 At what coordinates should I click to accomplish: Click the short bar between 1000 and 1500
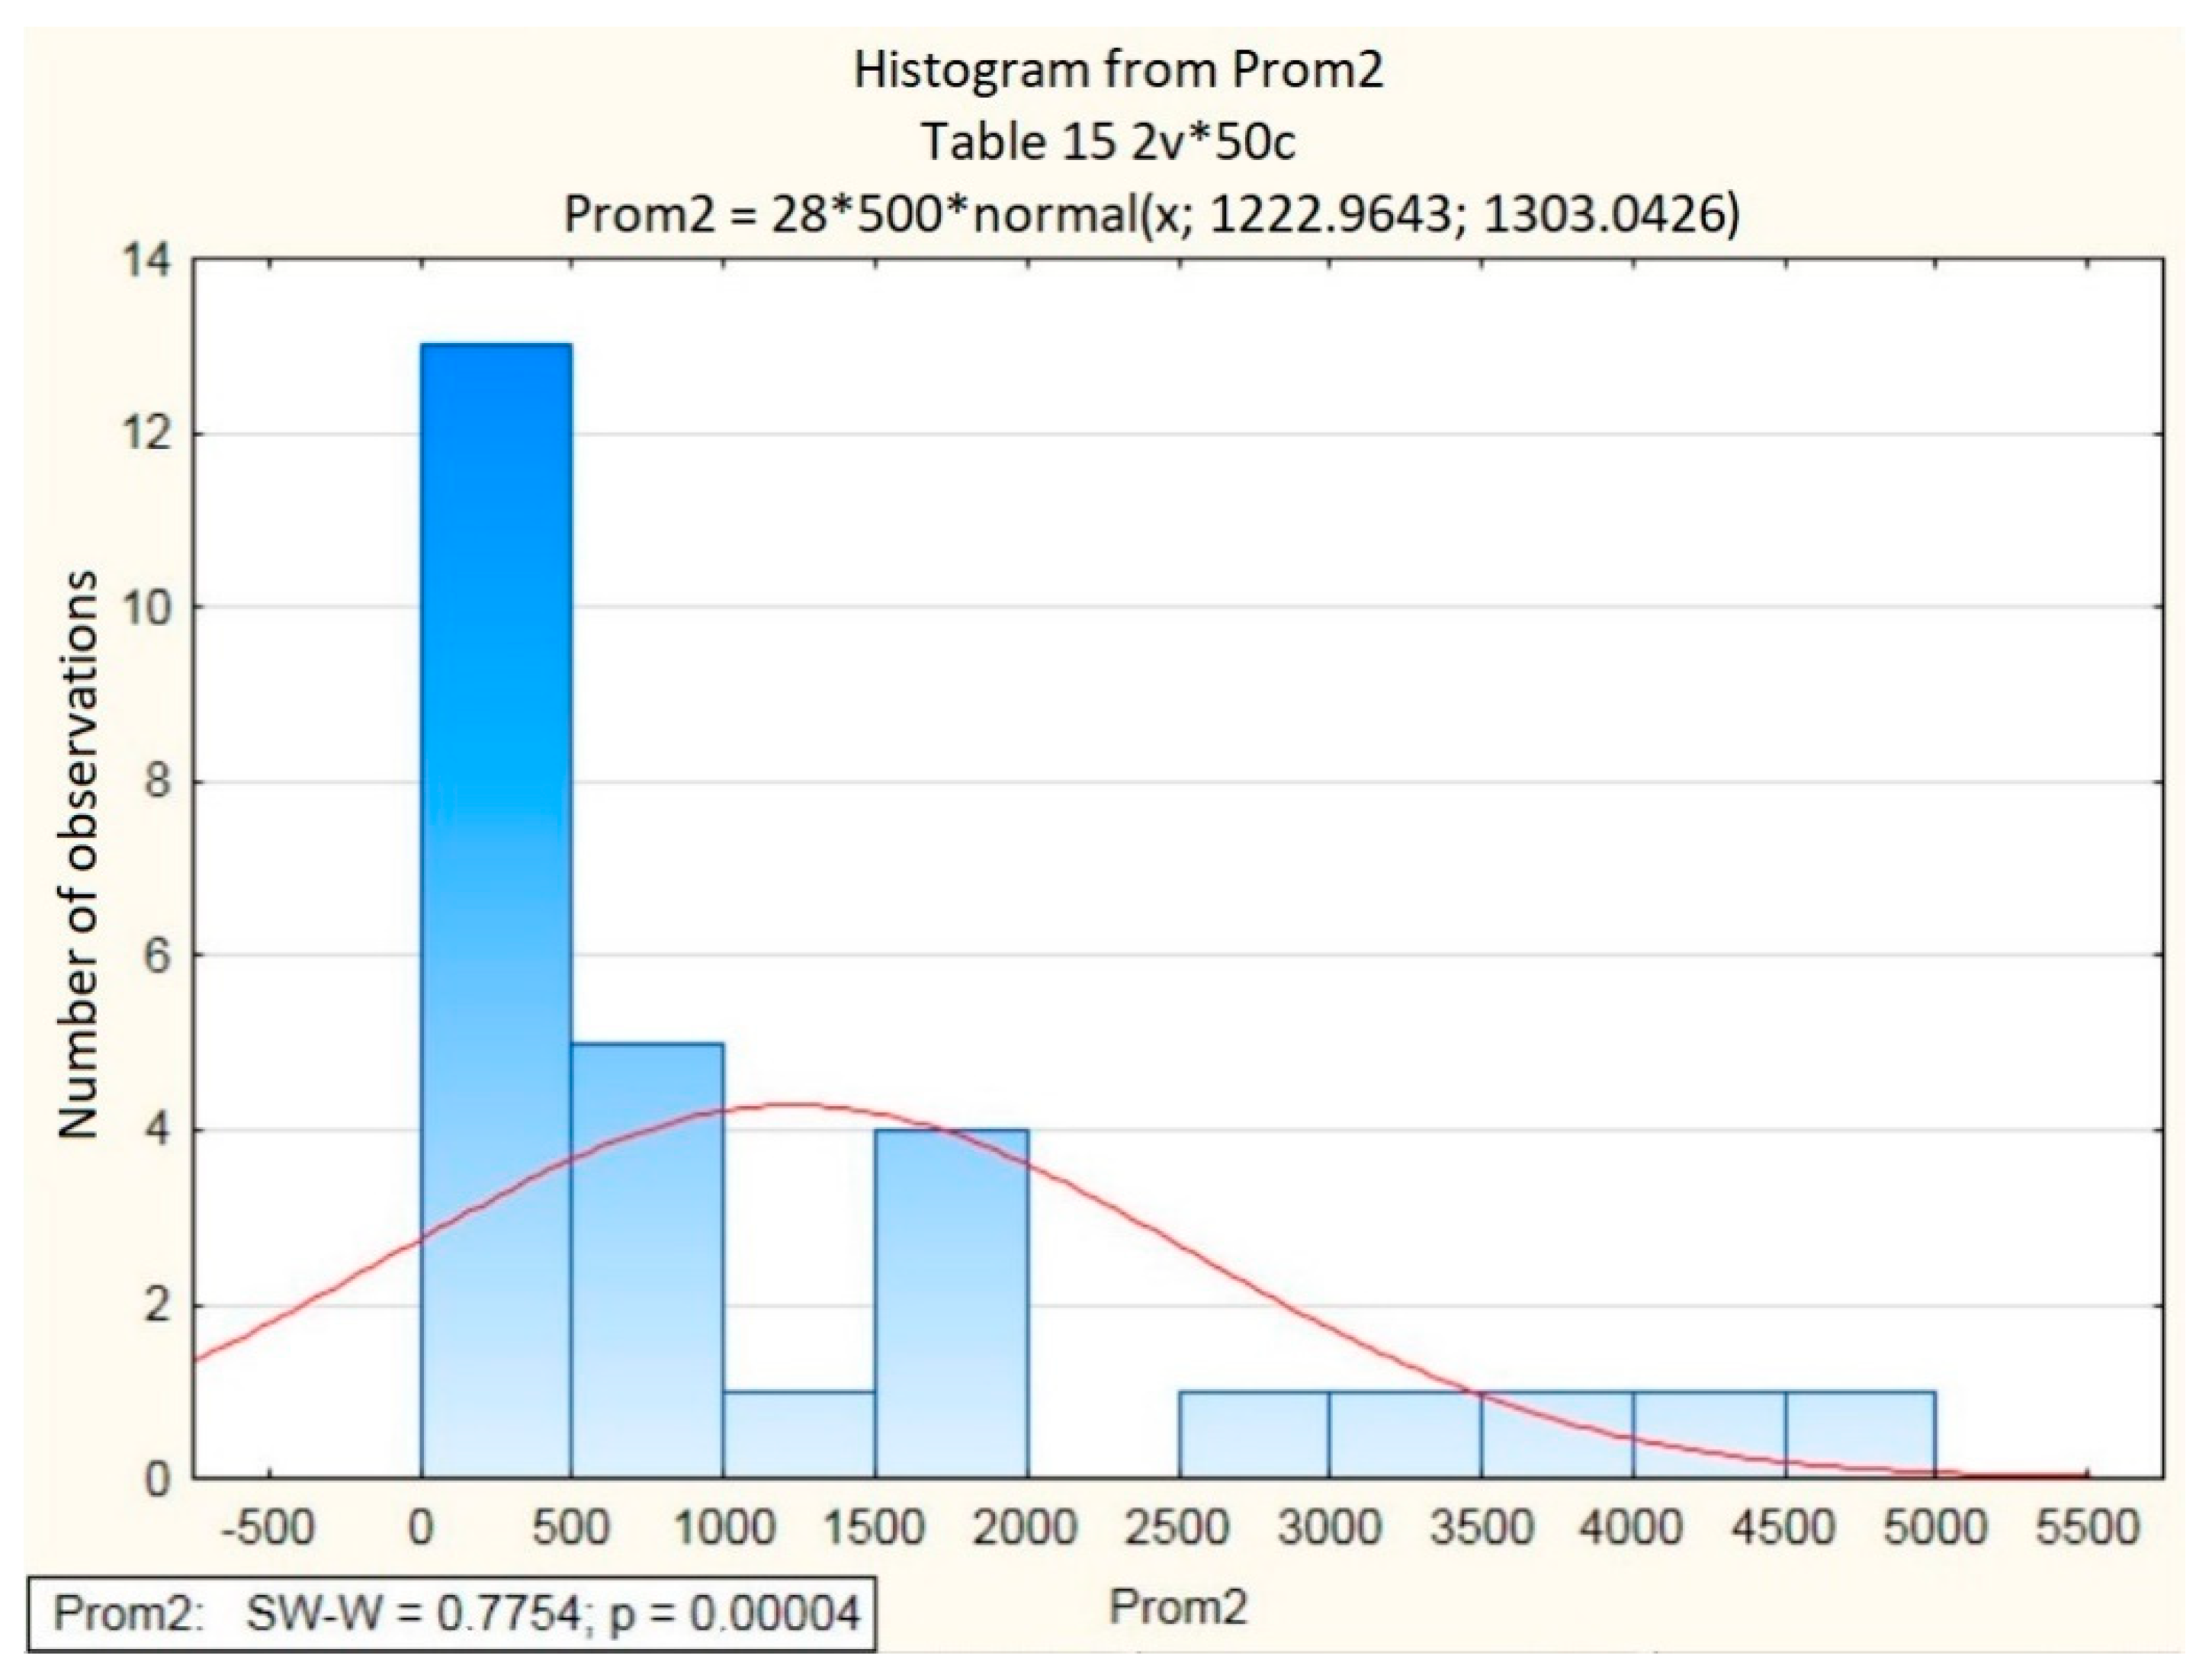pyautogui.click(x=799, y=1434)
